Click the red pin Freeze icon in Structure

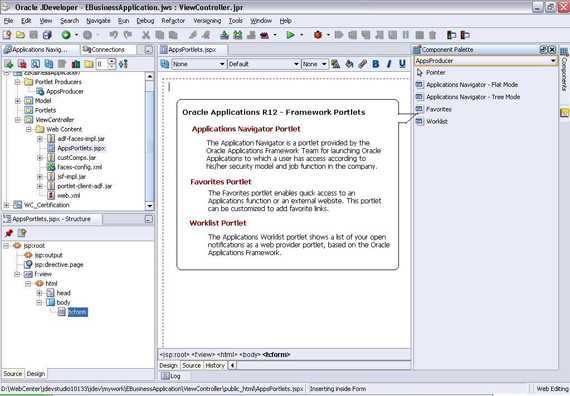[9, 233]
